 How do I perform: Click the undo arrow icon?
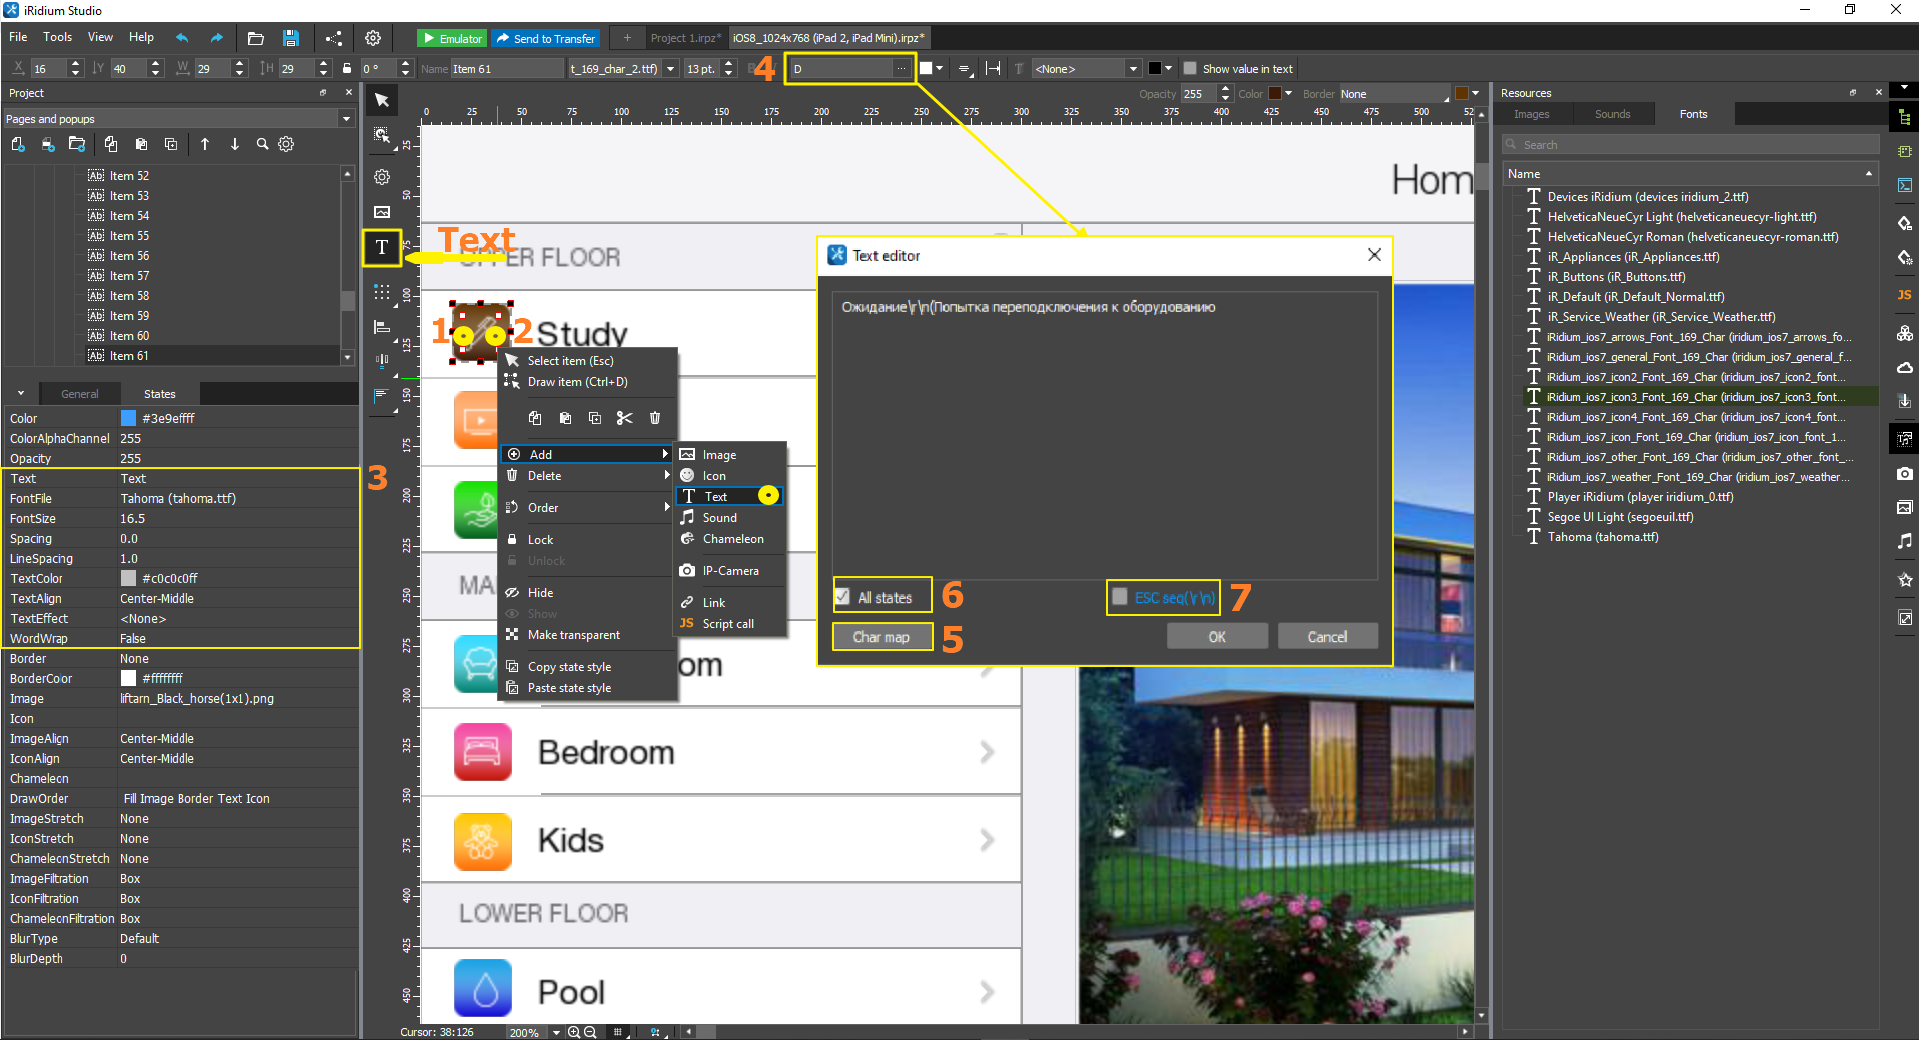pyautogui.click(x=182, y=38)
